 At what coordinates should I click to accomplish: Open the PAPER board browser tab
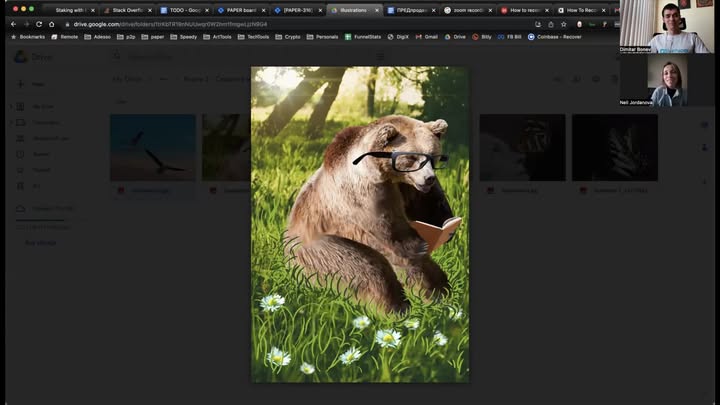pos(242,10)
